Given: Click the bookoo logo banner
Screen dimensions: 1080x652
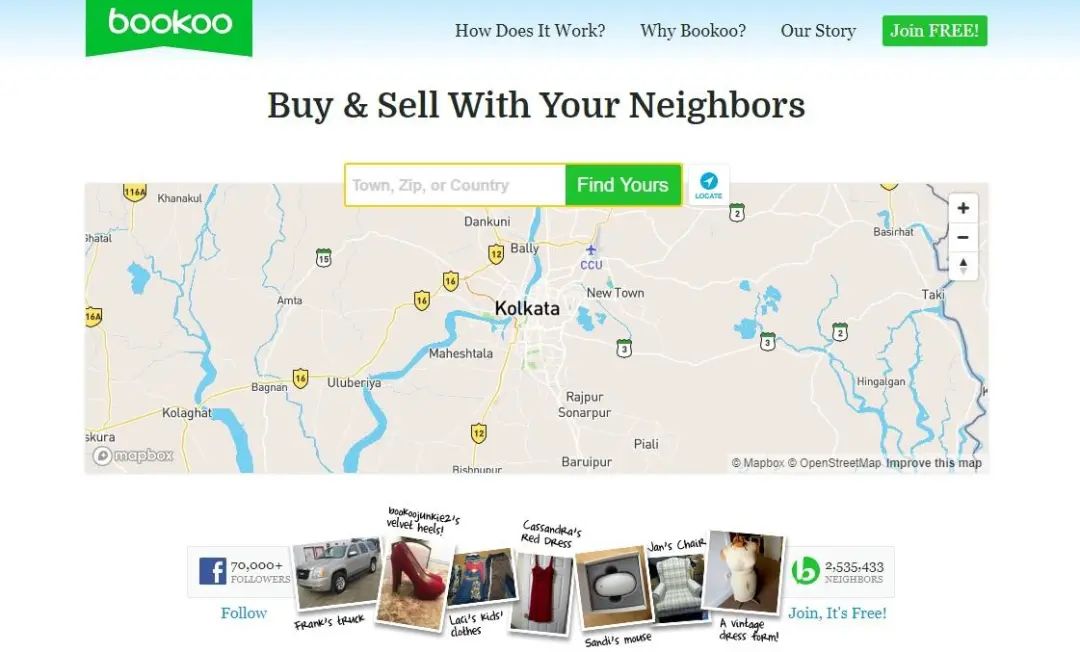Looking at the screenshot, I should click(x=169, y=27).
